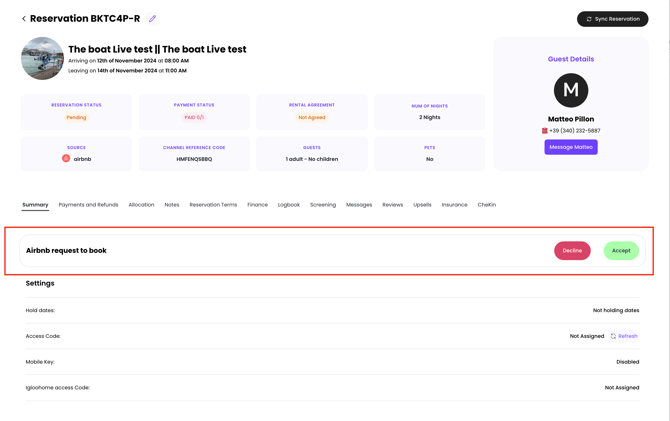
Task: Click the Refresh link for Access Code
Action: coord(628,336)
